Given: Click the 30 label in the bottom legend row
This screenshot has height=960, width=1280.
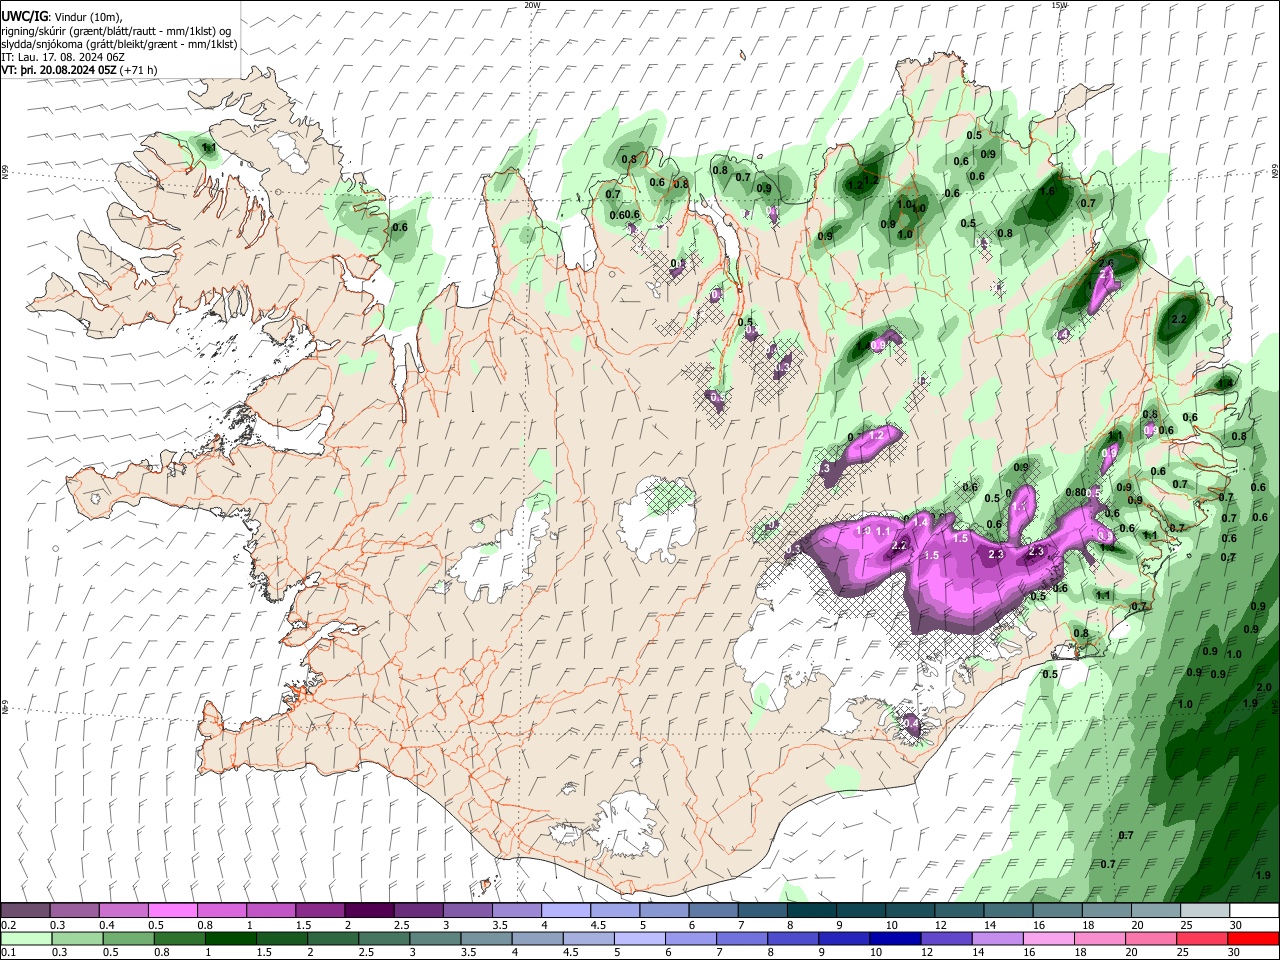Looking at the screenshot, I should [1233, 952].
